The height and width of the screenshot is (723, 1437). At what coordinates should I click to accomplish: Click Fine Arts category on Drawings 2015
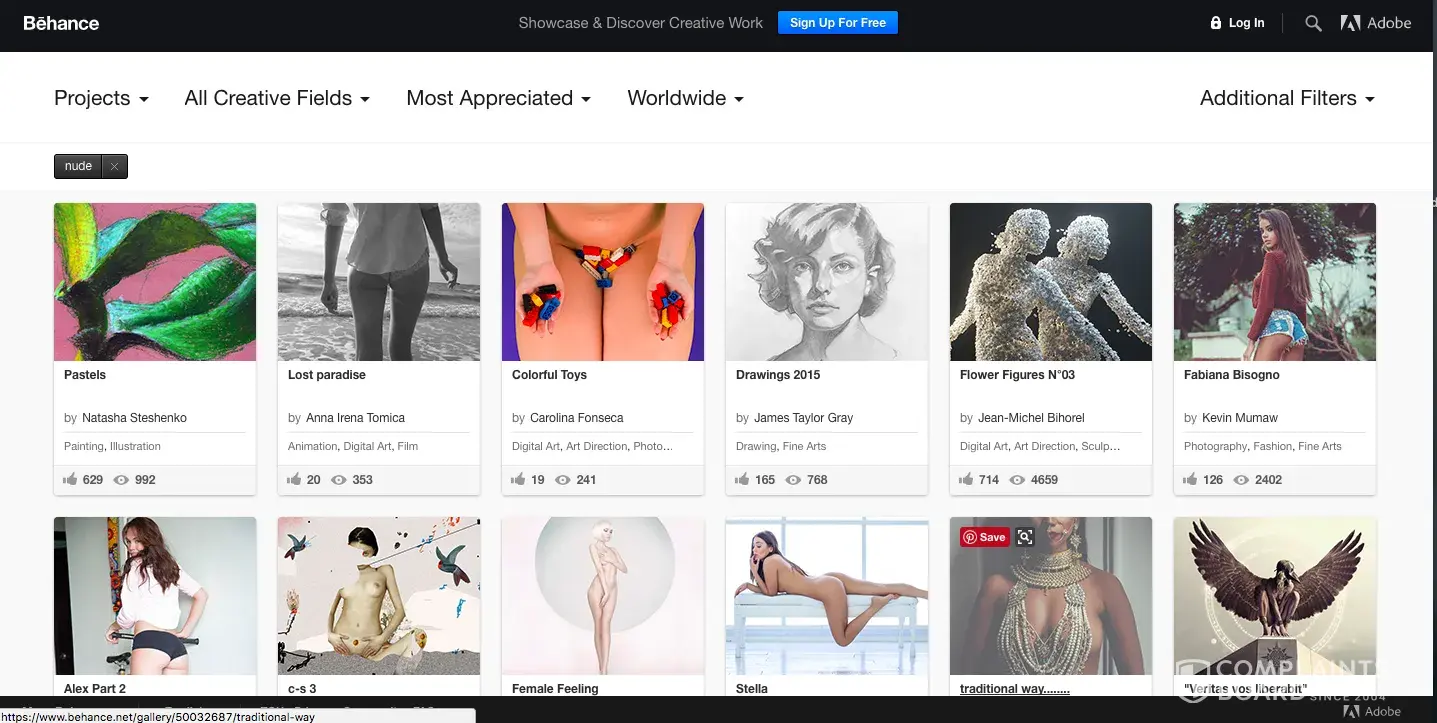804,447
